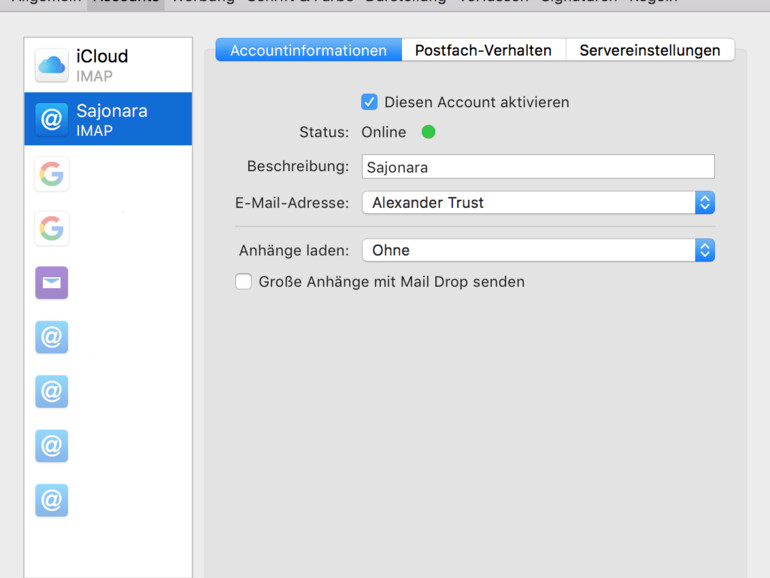This screenshot has height=578, width=770.
Task: Select the iCloud cloud account icon
Action: [52, 65]
